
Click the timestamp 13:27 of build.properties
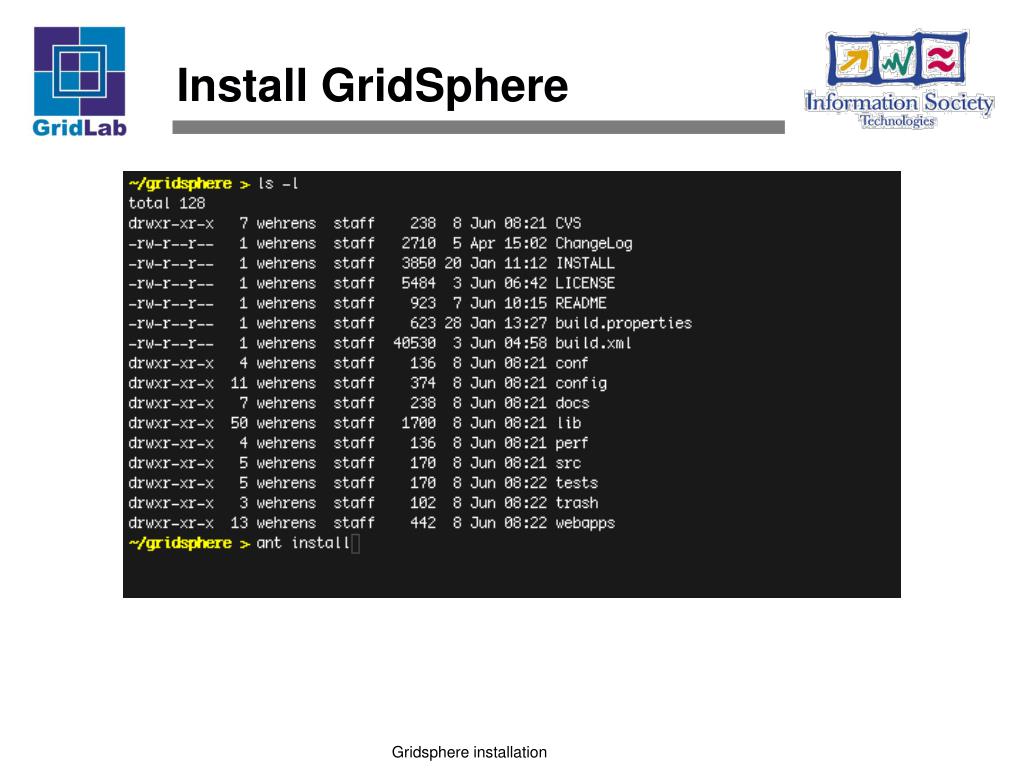point(525,323)
